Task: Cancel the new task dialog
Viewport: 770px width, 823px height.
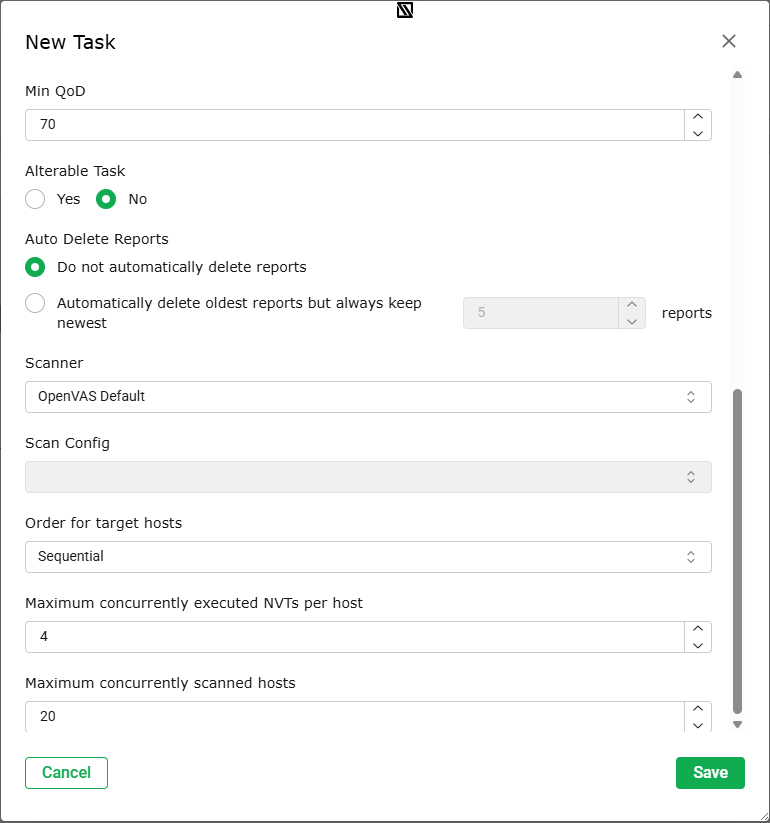Action: 66,773
